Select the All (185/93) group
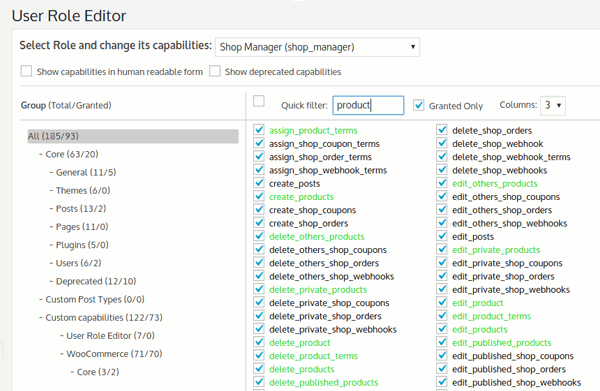Image resolution: width=600 pixels, height=391 pixels. [133, 136]
